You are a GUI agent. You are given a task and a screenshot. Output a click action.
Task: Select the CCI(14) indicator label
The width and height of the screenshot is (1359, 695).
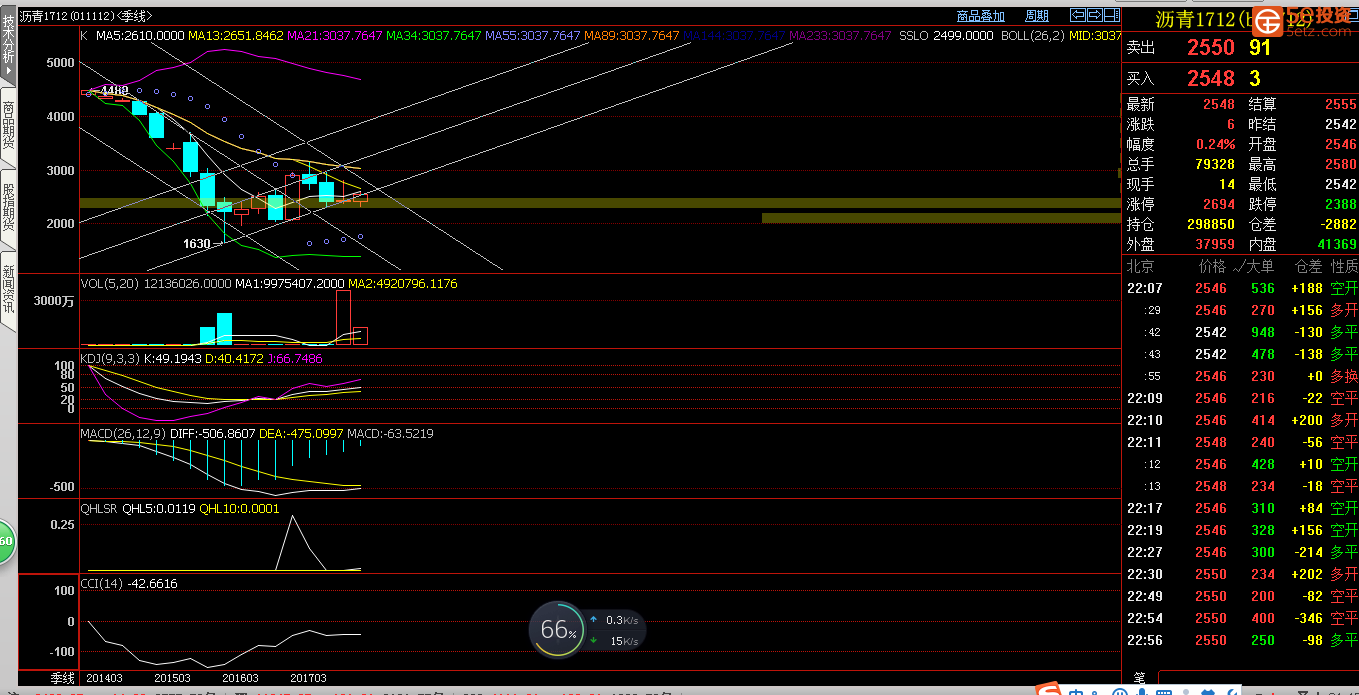click(102, 583)
